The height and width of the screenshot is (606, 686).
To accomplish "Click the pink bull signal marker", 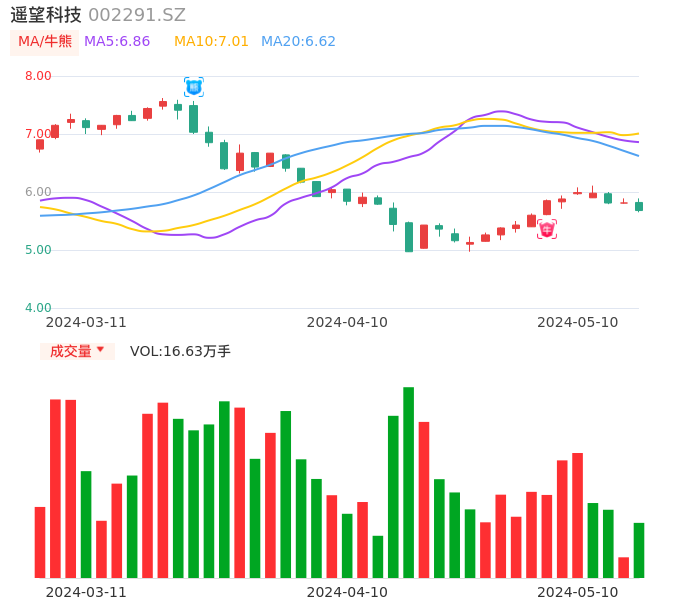I will pos(547,229).
